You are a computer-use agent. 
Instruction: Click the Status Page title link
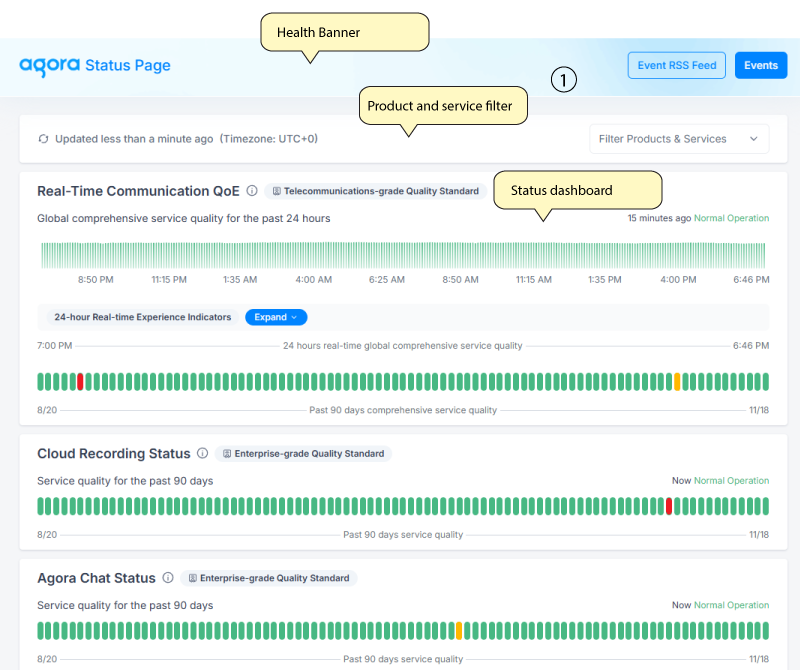128,65
